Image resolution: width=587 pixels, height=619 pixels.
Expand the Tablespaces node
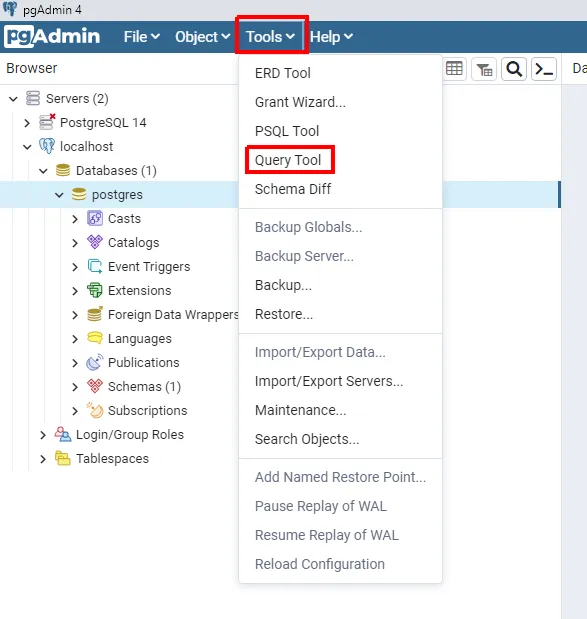pyautogui.click(x=43, y=459)
